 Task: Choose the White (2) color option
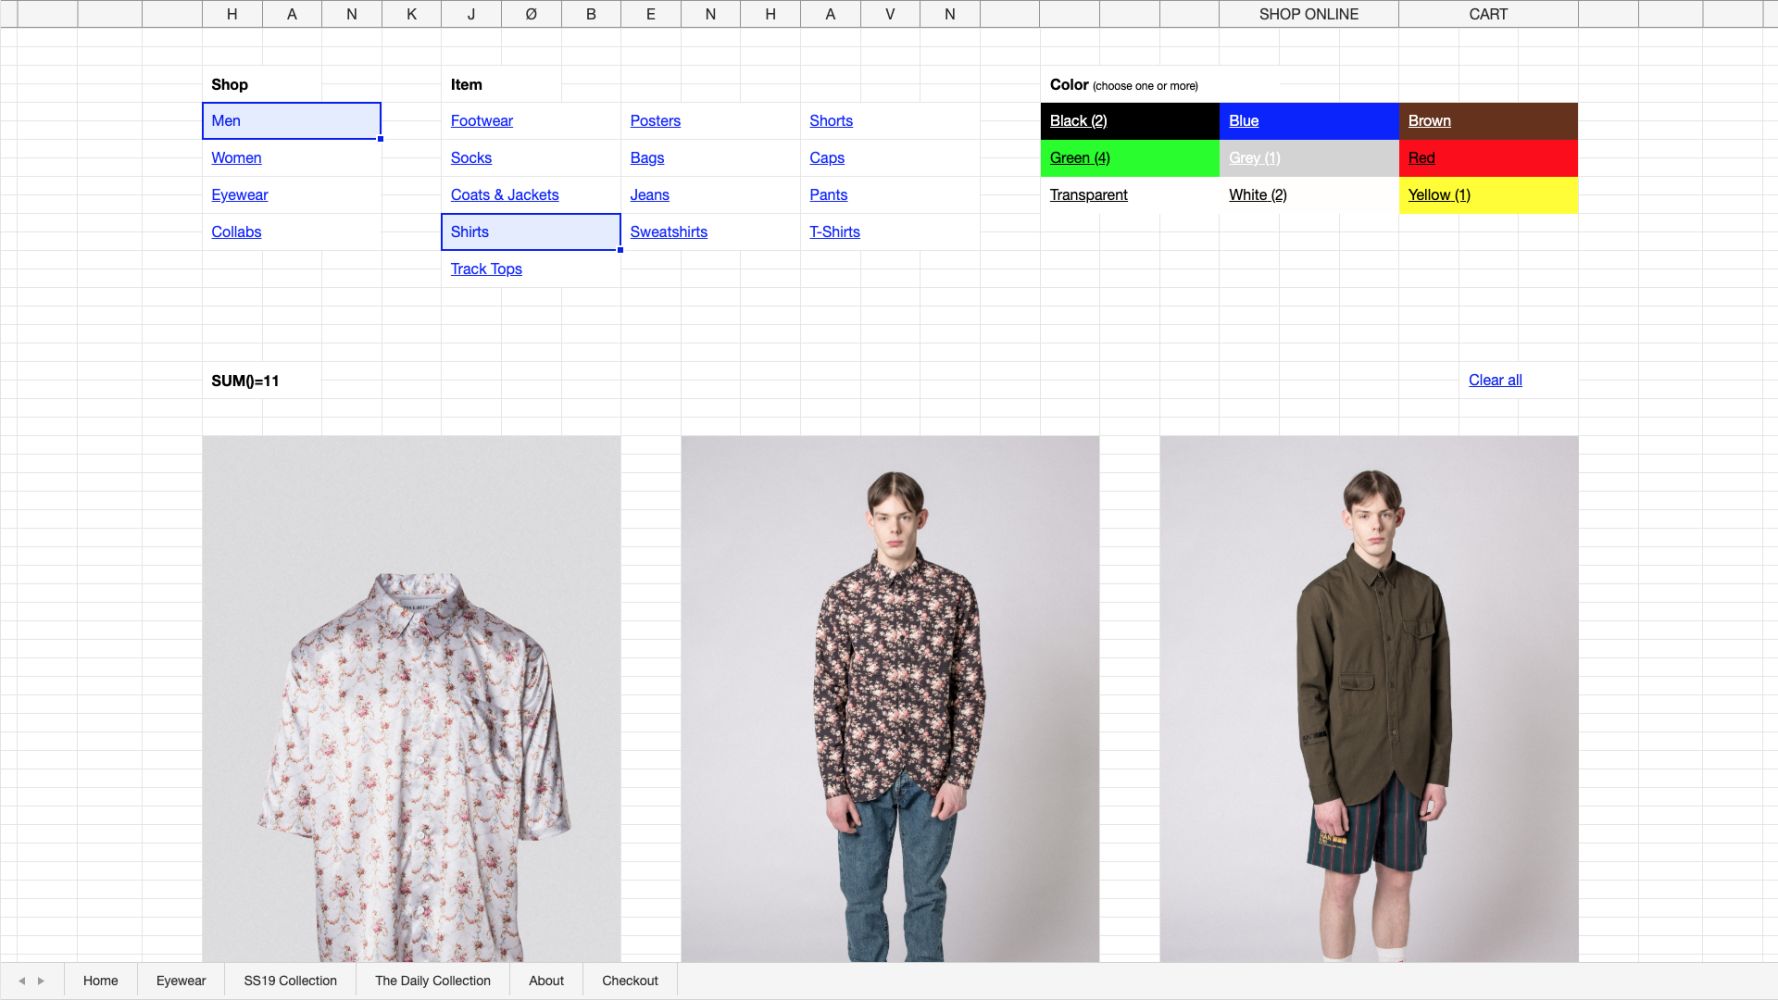click(1309, 195)
